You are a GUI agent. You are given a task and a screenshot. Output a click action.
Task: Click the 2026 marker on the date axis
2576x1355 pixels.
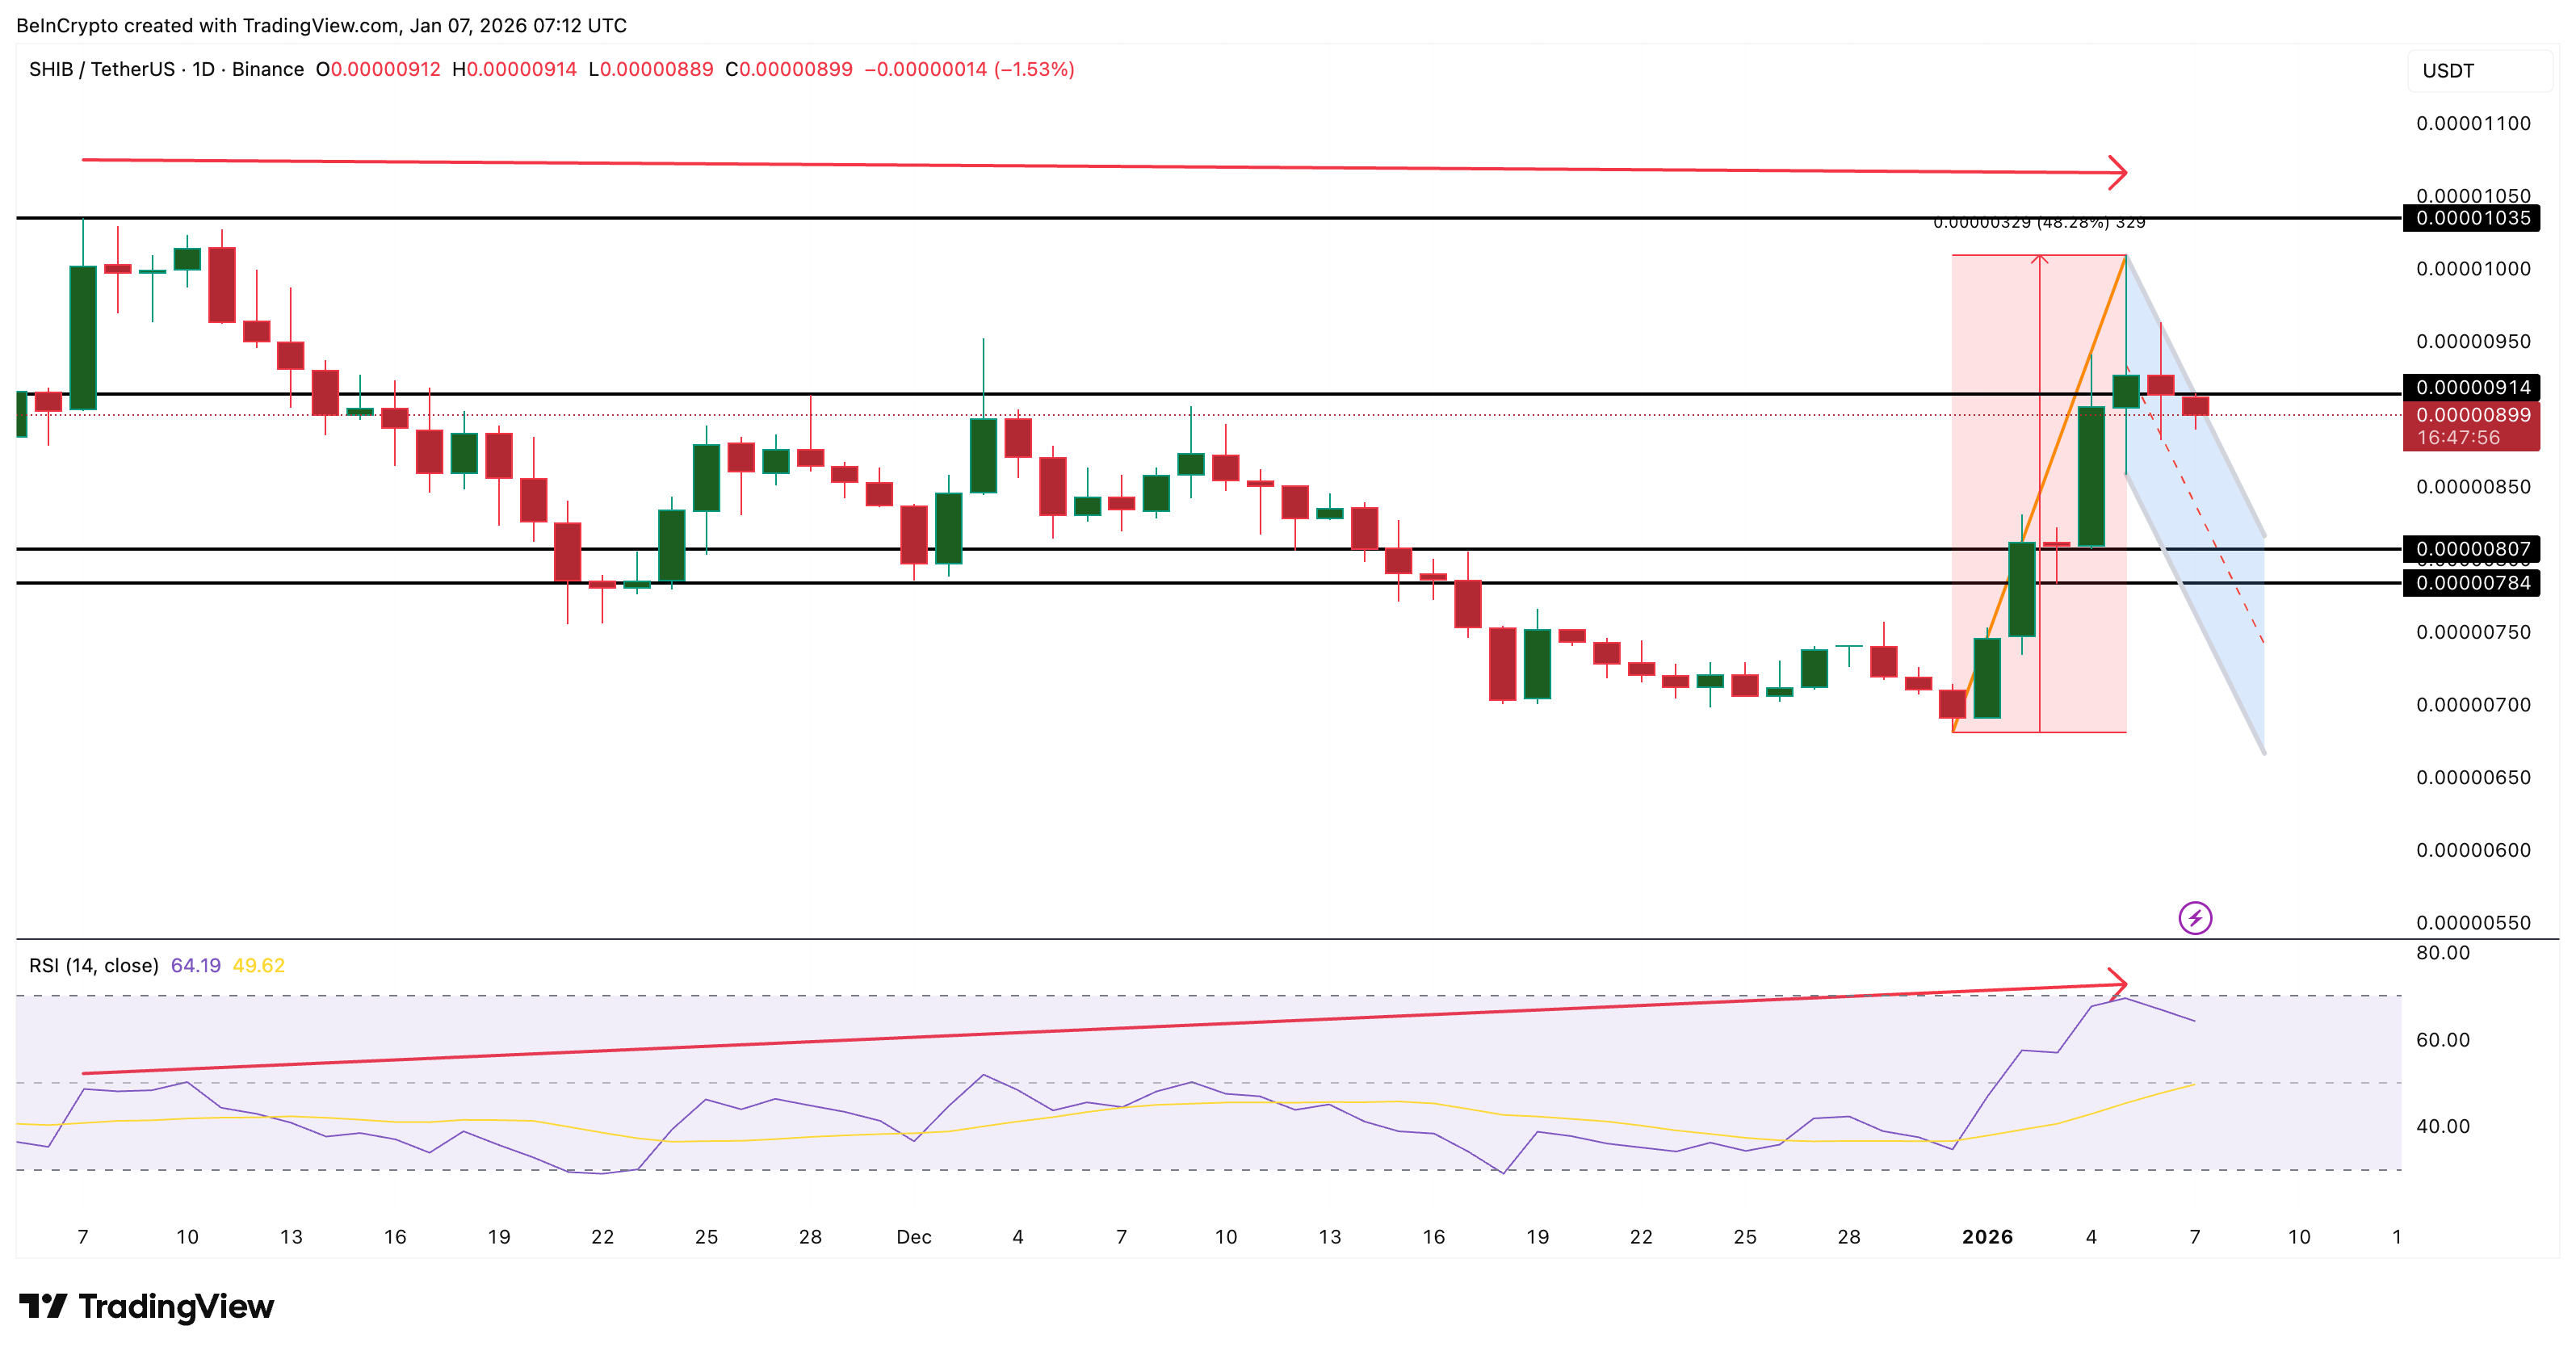(x=1990, y=1236)
